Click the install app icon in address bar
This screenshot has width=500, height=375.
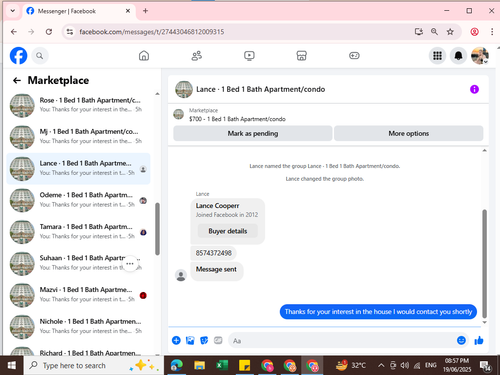[x=419, y=32]
